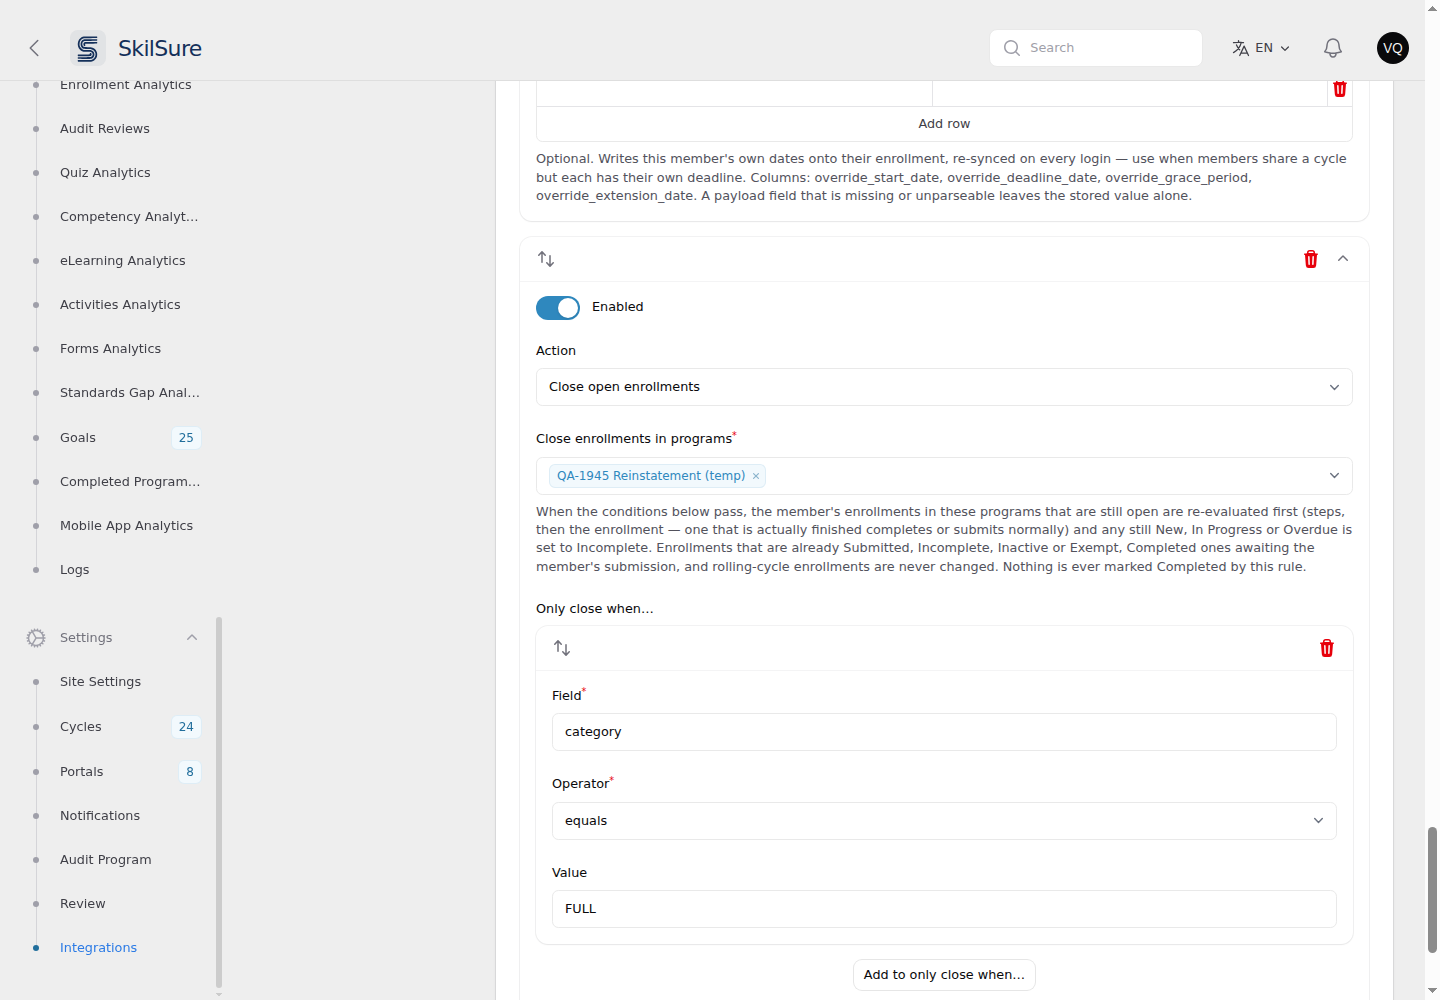The width and height of the screenshot is (1440, 1000).
Task: Click the back arrow in header
Action: (34, 48)
